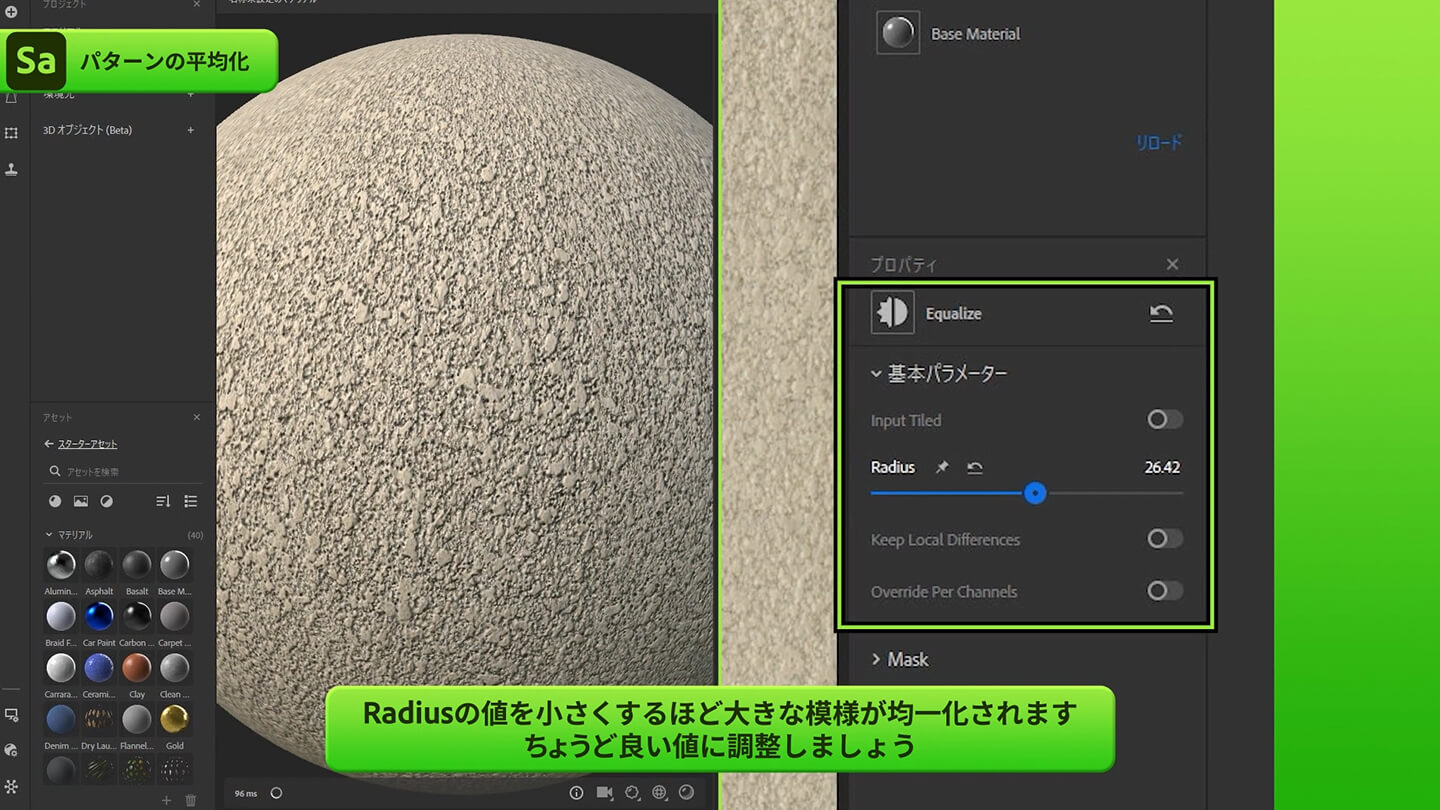Collapse the 基本パラメーター section
Viewport: 1440px width, 810px height.
(x=876, y=374)
